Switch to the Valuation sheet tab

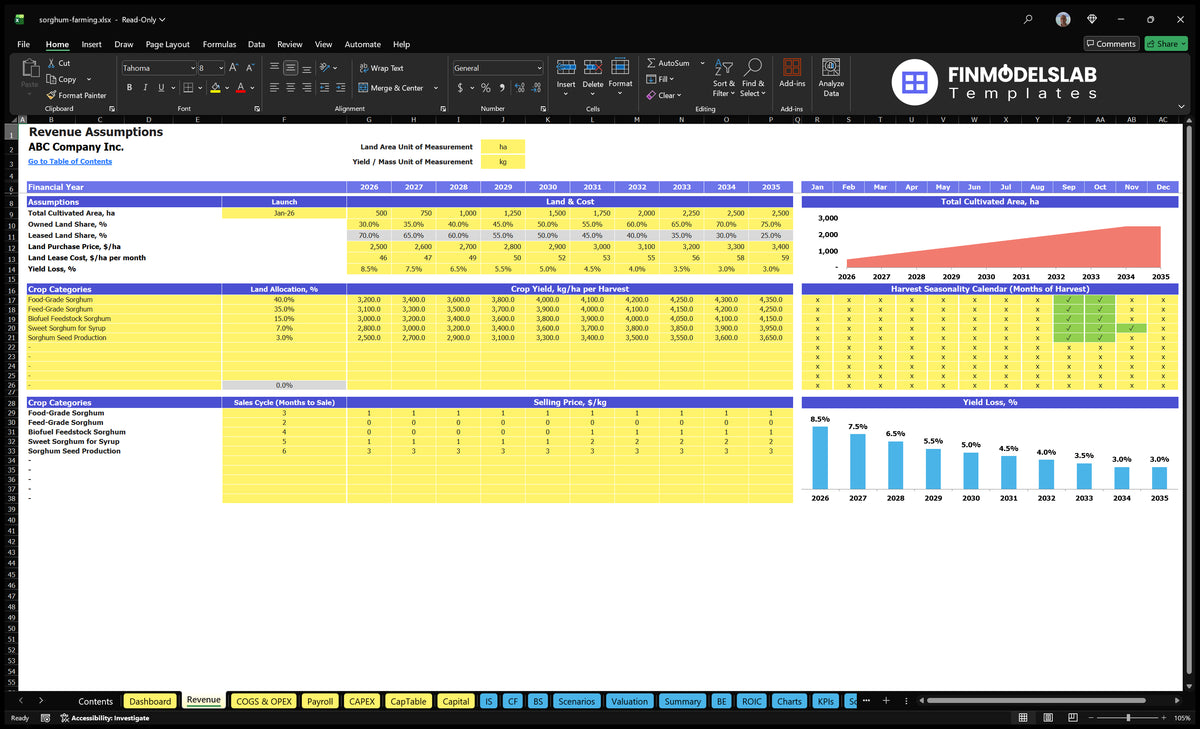click(x=629, y=701)
